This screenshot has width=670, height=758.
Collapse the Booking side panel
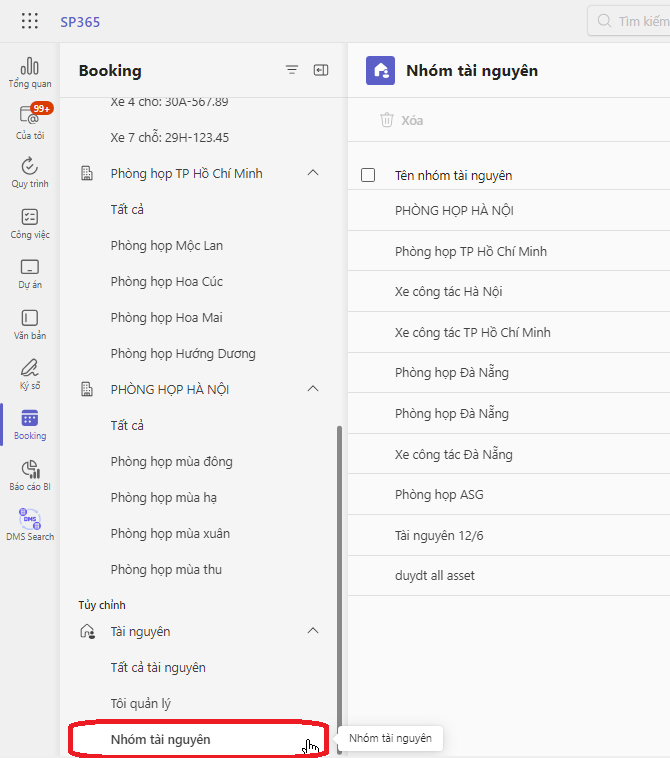tap(321, 70)
